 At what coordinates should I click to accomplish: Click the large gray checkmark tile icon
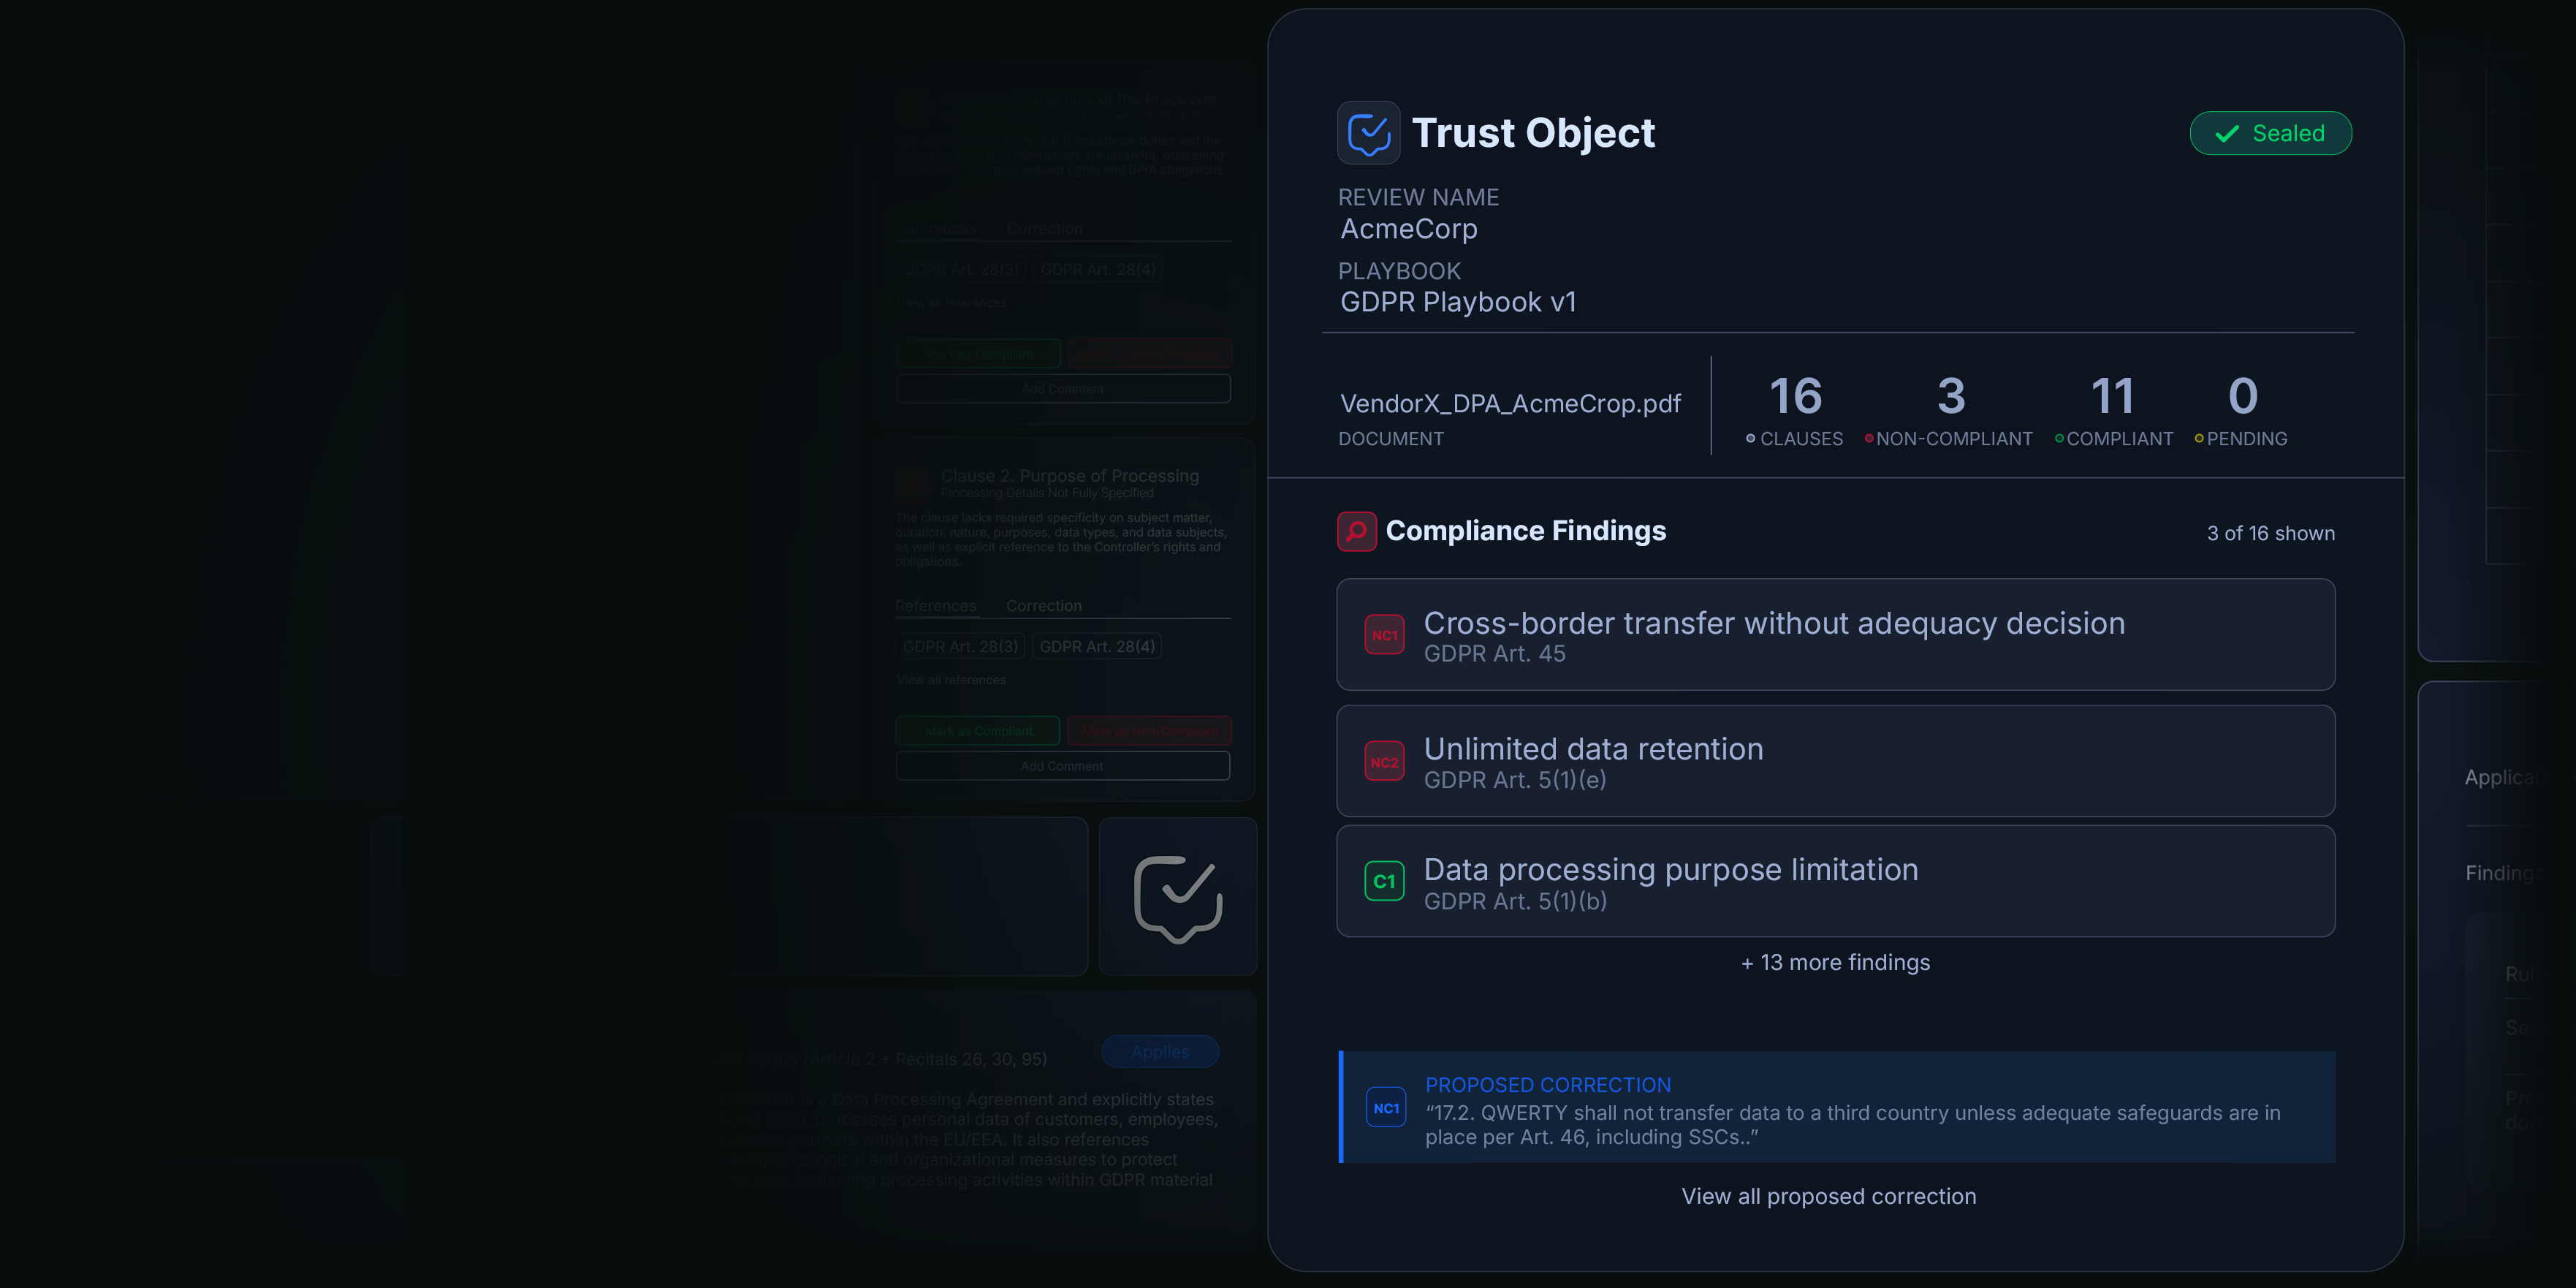pos(1178,898)
